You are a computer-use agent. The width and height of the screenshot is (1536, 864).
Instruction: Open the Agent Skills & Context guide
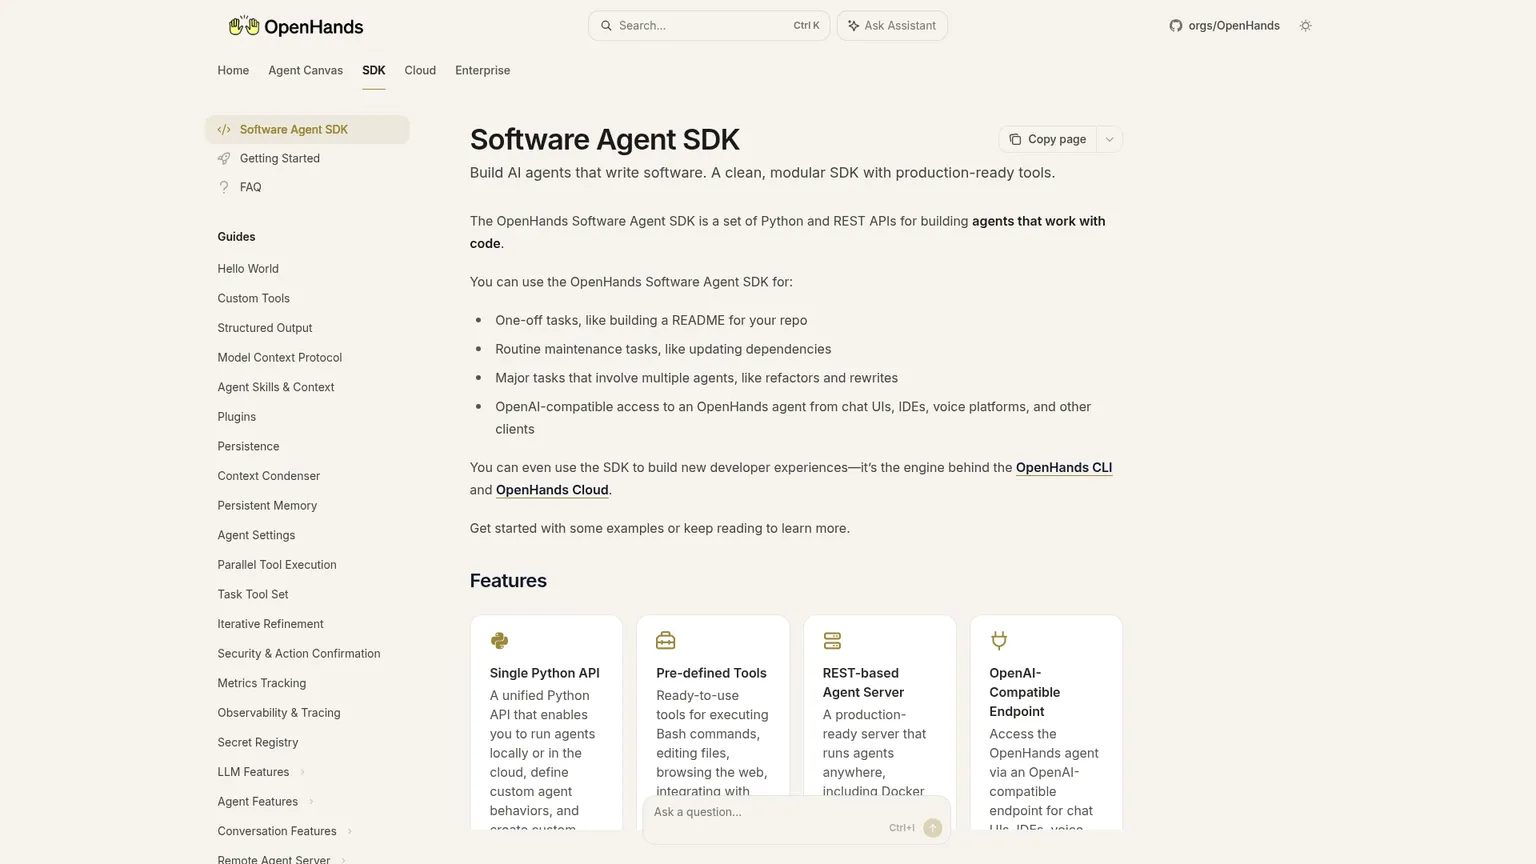tap(276, 387)
